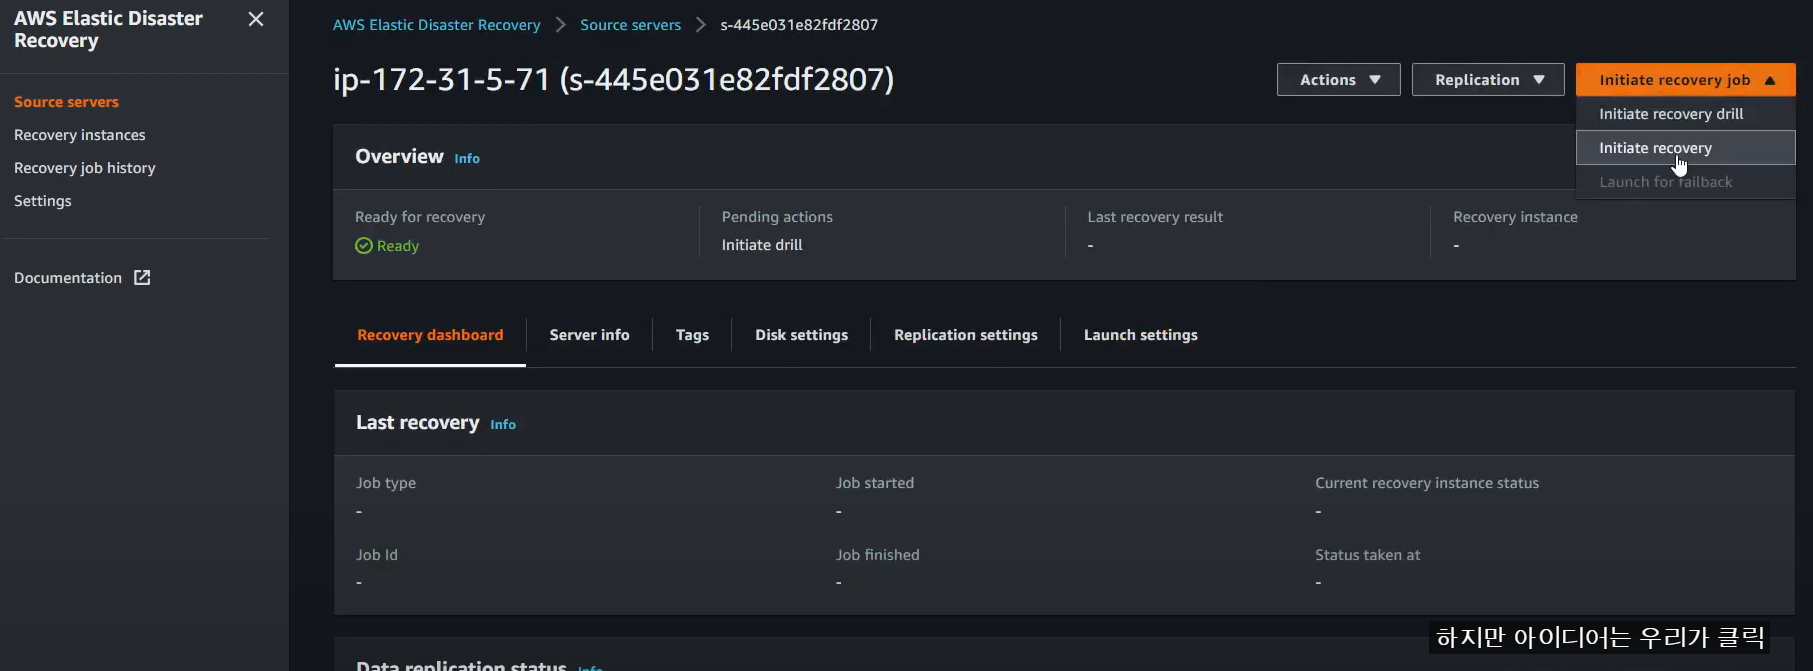1813x671 pixels.
Task: Select Initiate recovery drill menu item
Action: click(1686, 114)
